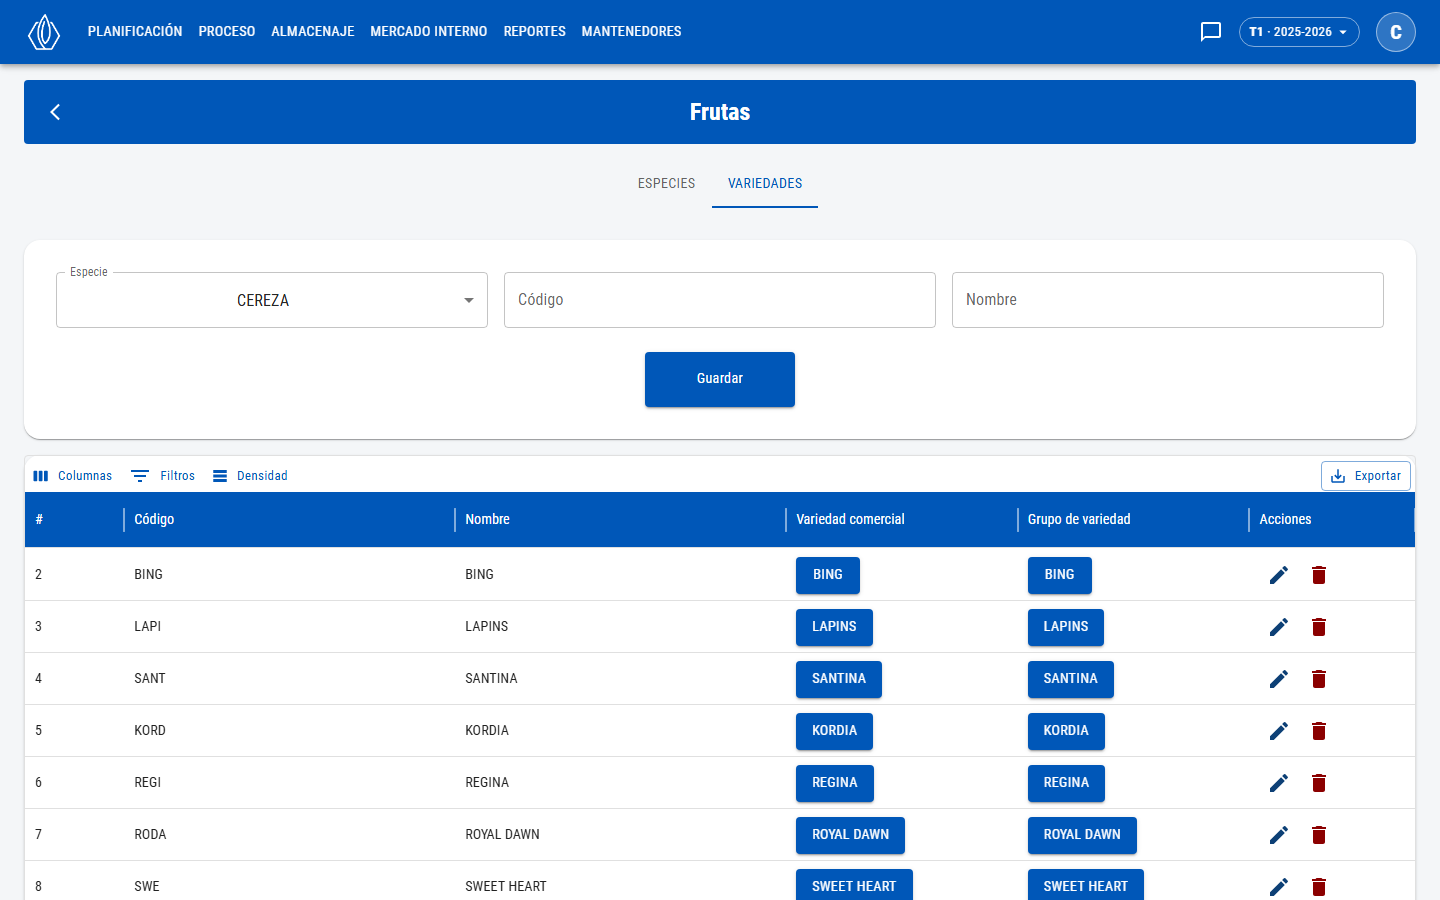Viewport: 1440px width, 900px height.
Task: Open the chat messages icon
Action: pyautogui.click(x=1211, y=32)
